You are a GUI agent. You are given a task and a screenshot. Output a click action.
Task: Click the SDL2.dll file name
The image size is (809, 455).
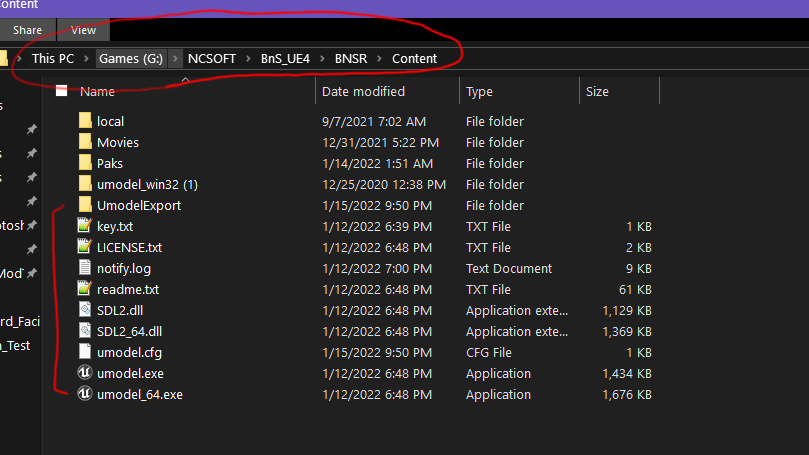(x=120, y=311)
